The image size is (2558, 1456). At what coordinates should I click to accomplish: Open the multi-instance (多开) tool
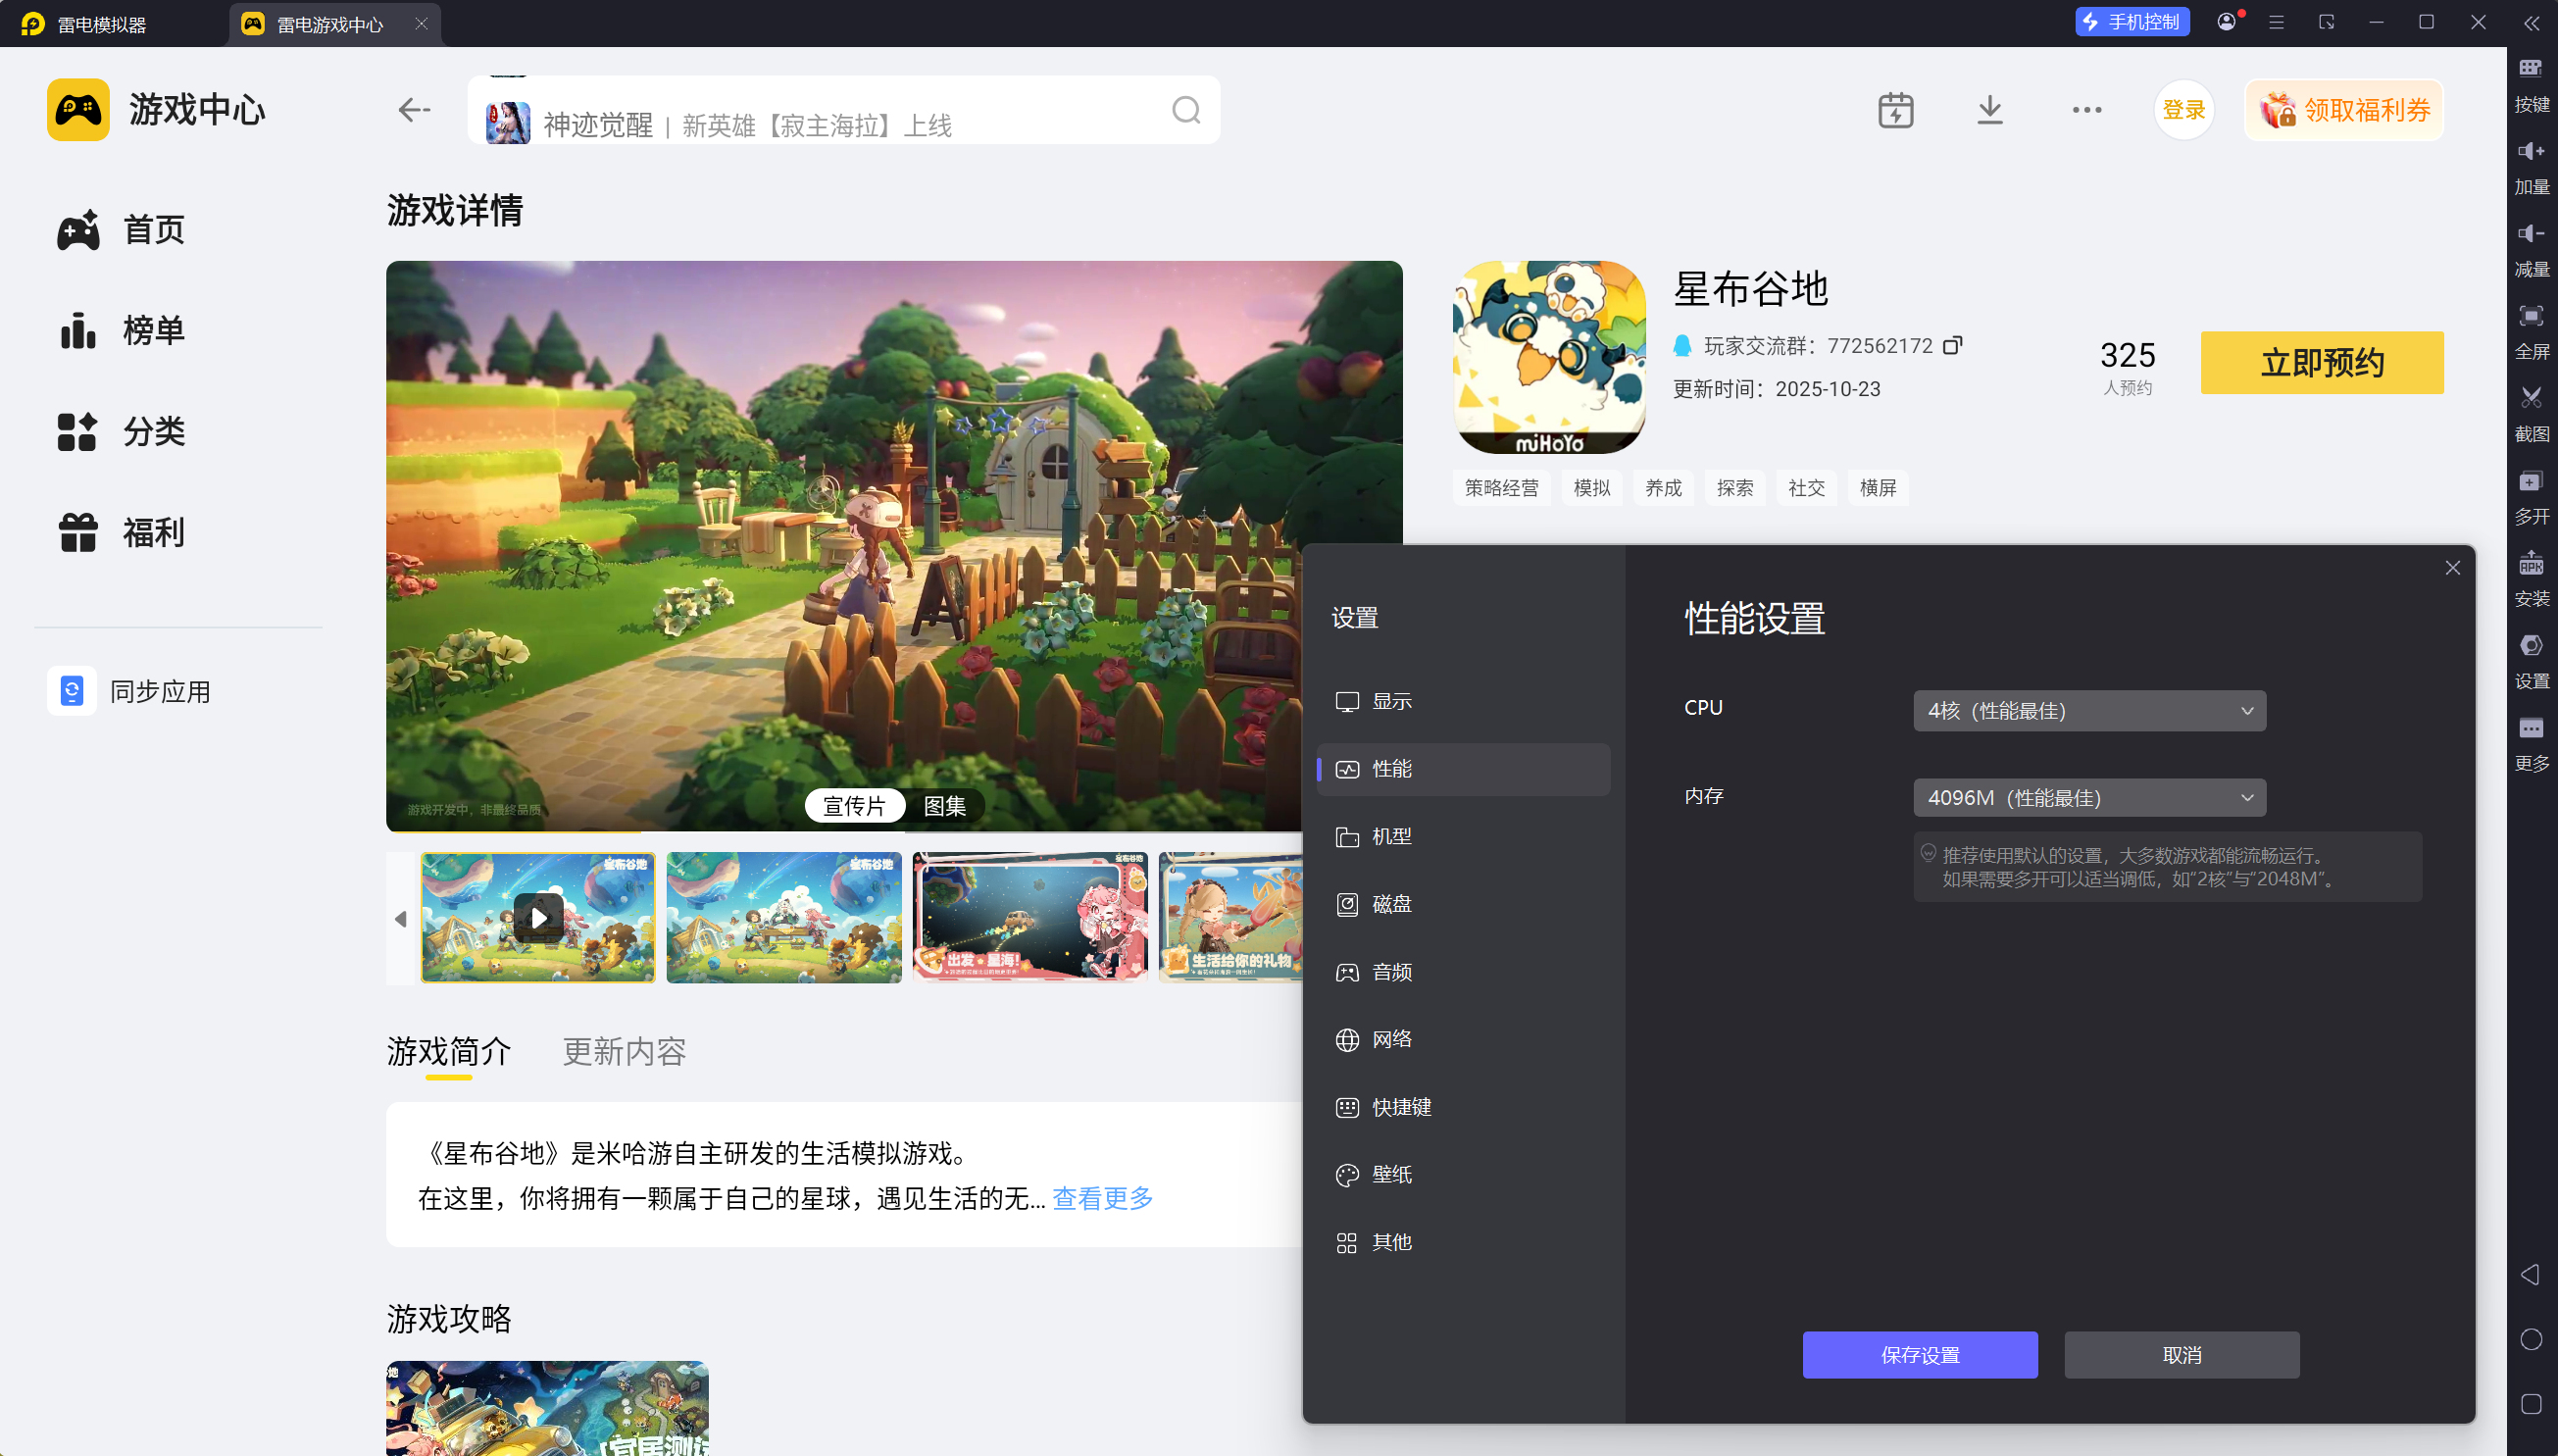pos(2531,481)
